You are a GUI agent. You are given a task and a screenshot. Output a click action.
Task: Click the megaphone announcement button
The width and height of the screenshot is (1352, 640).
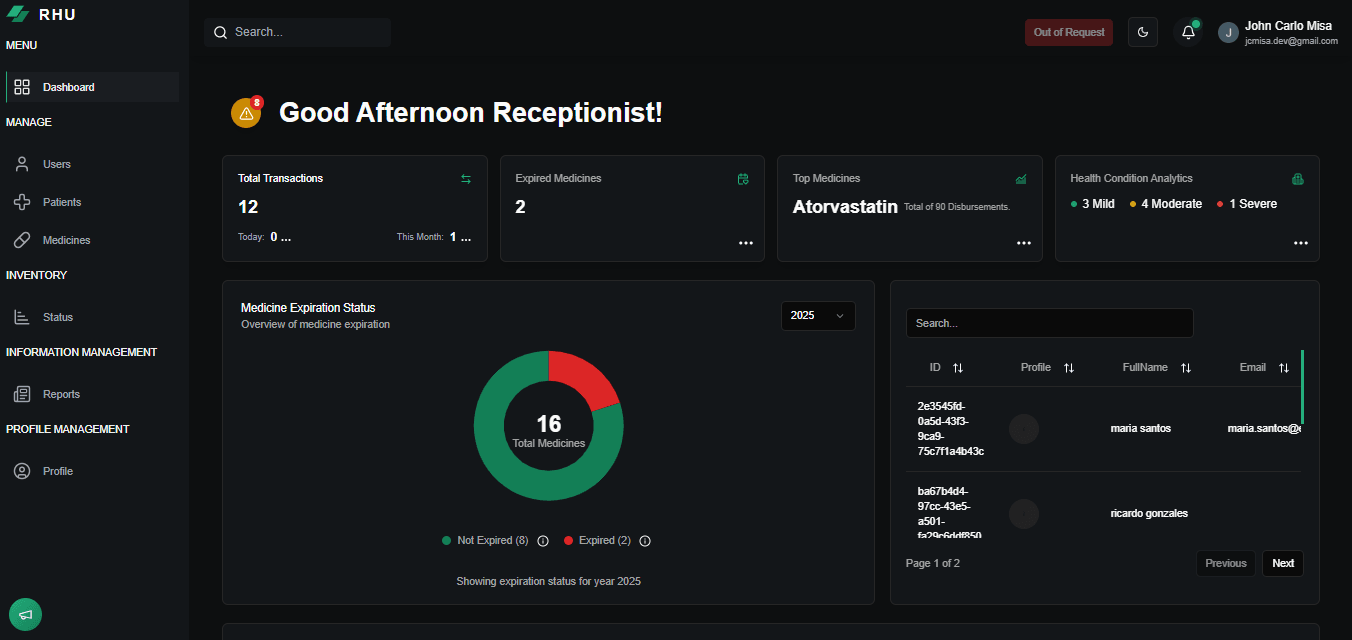tap(26, 614)
